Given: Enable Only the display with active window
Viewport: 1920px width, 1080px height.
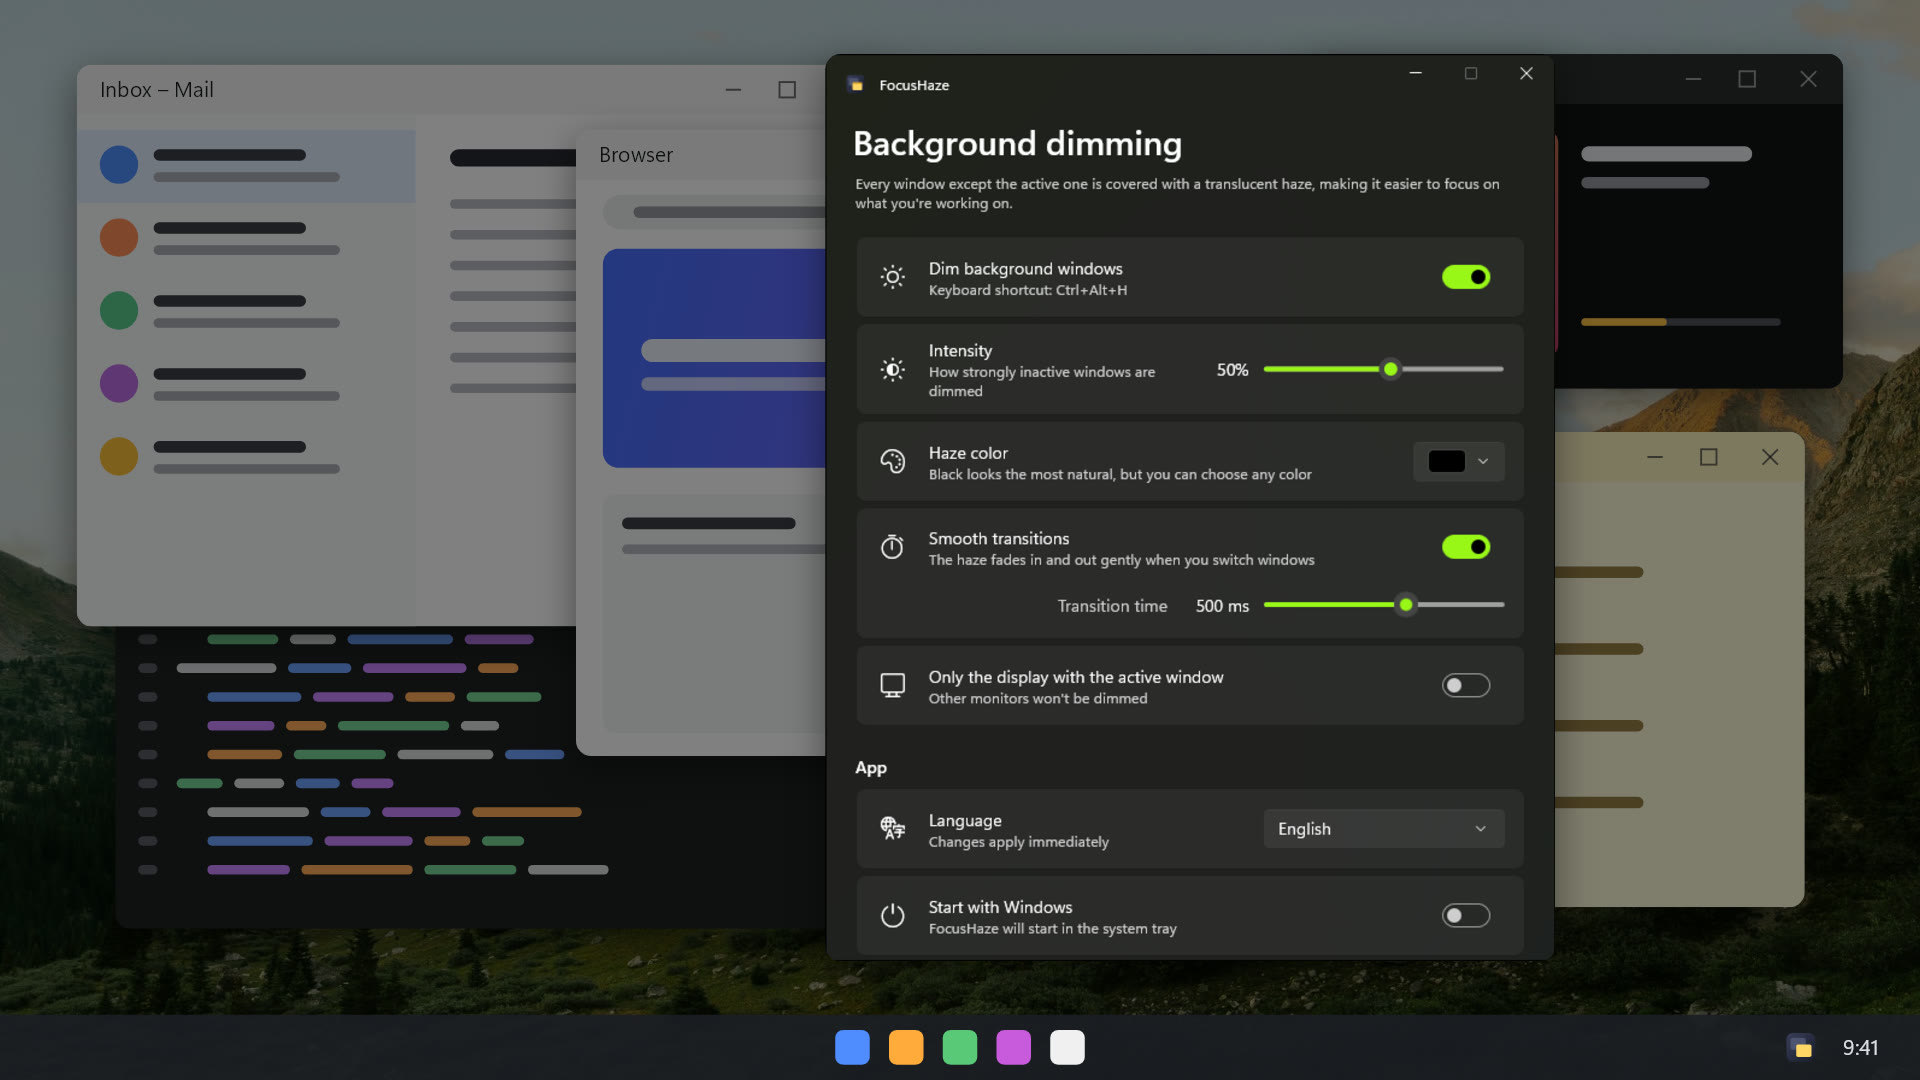Looking at the screenshot, I should click(x=1466, y=685).
